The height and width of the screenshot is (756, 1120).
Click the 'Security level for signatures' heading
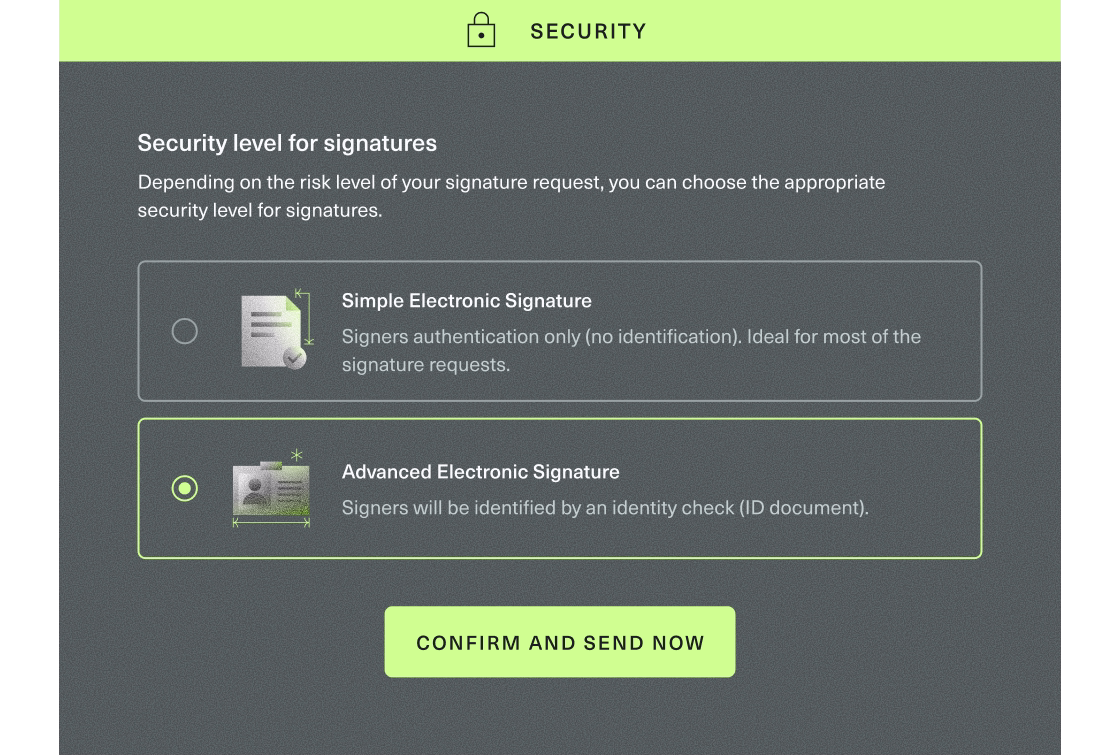287,143
